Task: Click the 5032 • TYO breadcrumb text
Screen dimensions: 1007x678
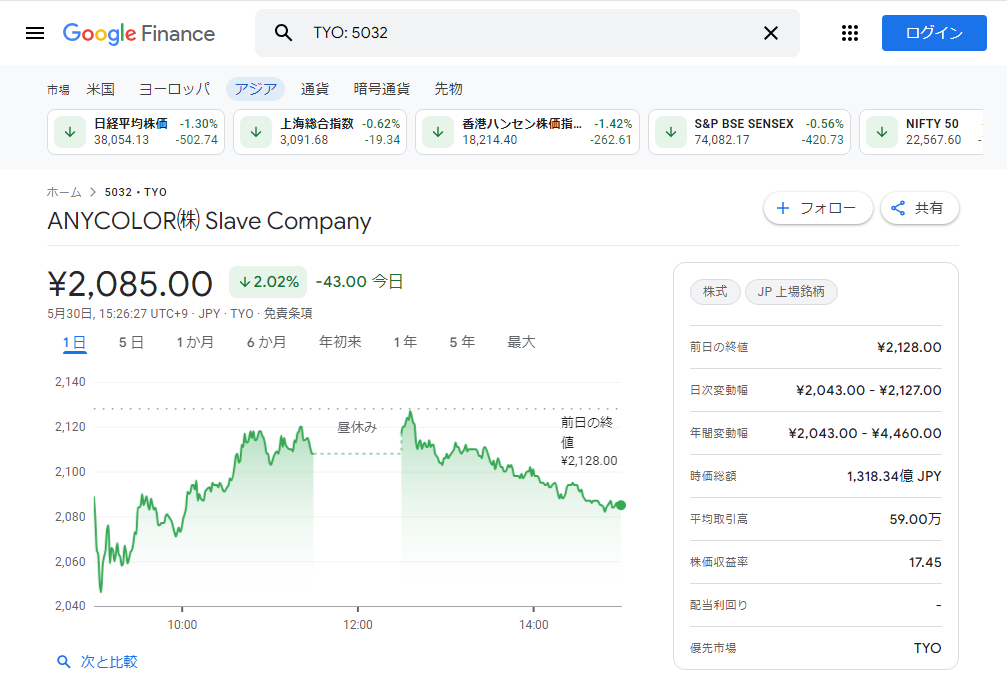Action: 136,192
